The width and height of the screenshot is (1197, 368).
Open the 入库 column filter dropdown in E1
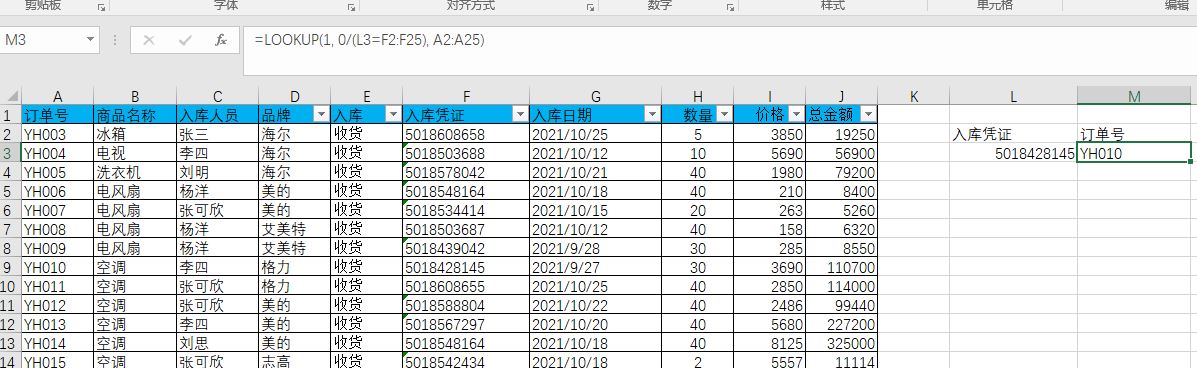coord(393,115)
